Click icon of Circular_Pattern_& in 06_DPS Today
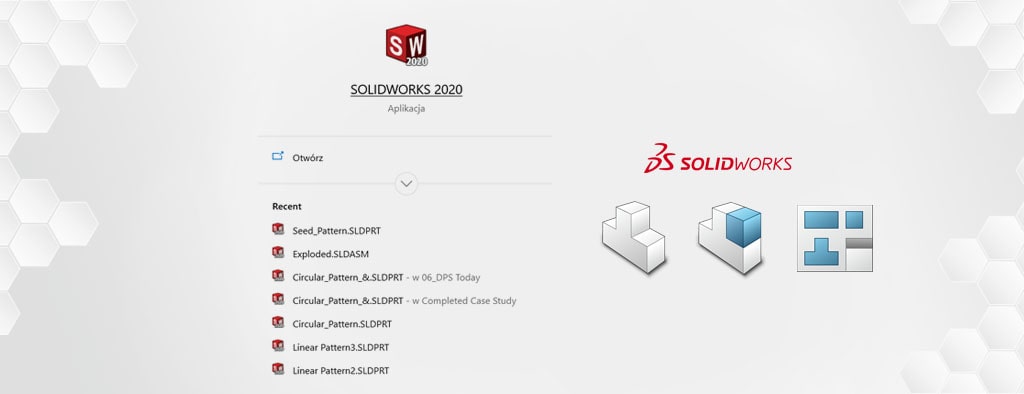This screenshot has height=394, width=1024. (x=278, y=276)
